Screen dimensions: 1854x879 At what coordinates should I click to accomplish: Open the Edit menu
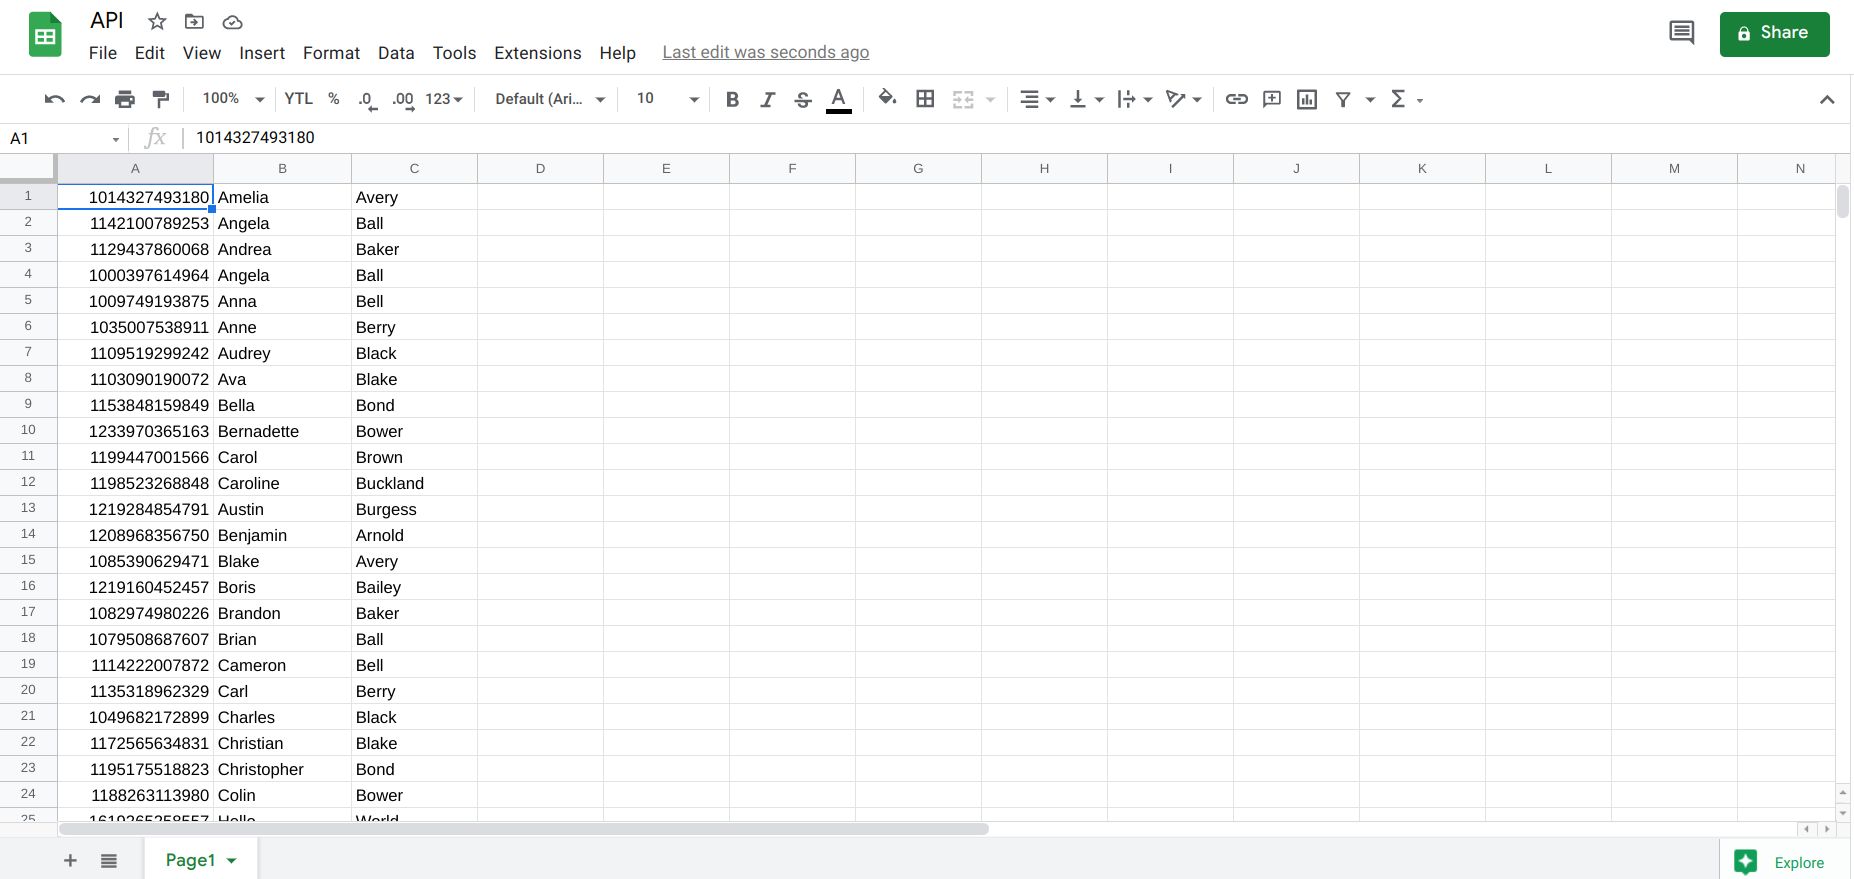pos(149,53)
